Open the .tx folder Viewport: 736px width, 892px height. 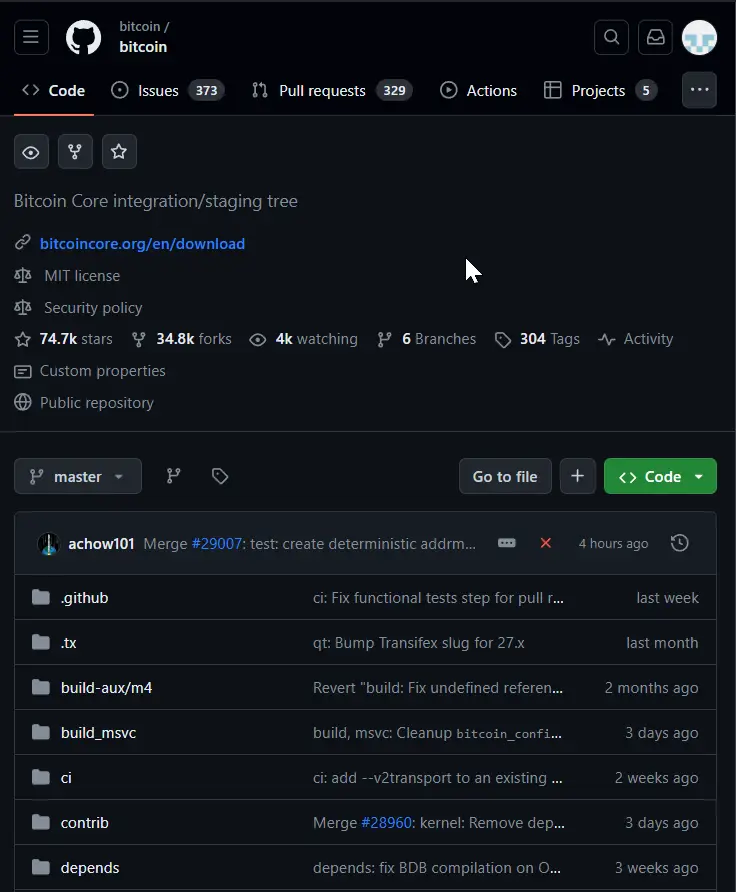click(68, 643)
